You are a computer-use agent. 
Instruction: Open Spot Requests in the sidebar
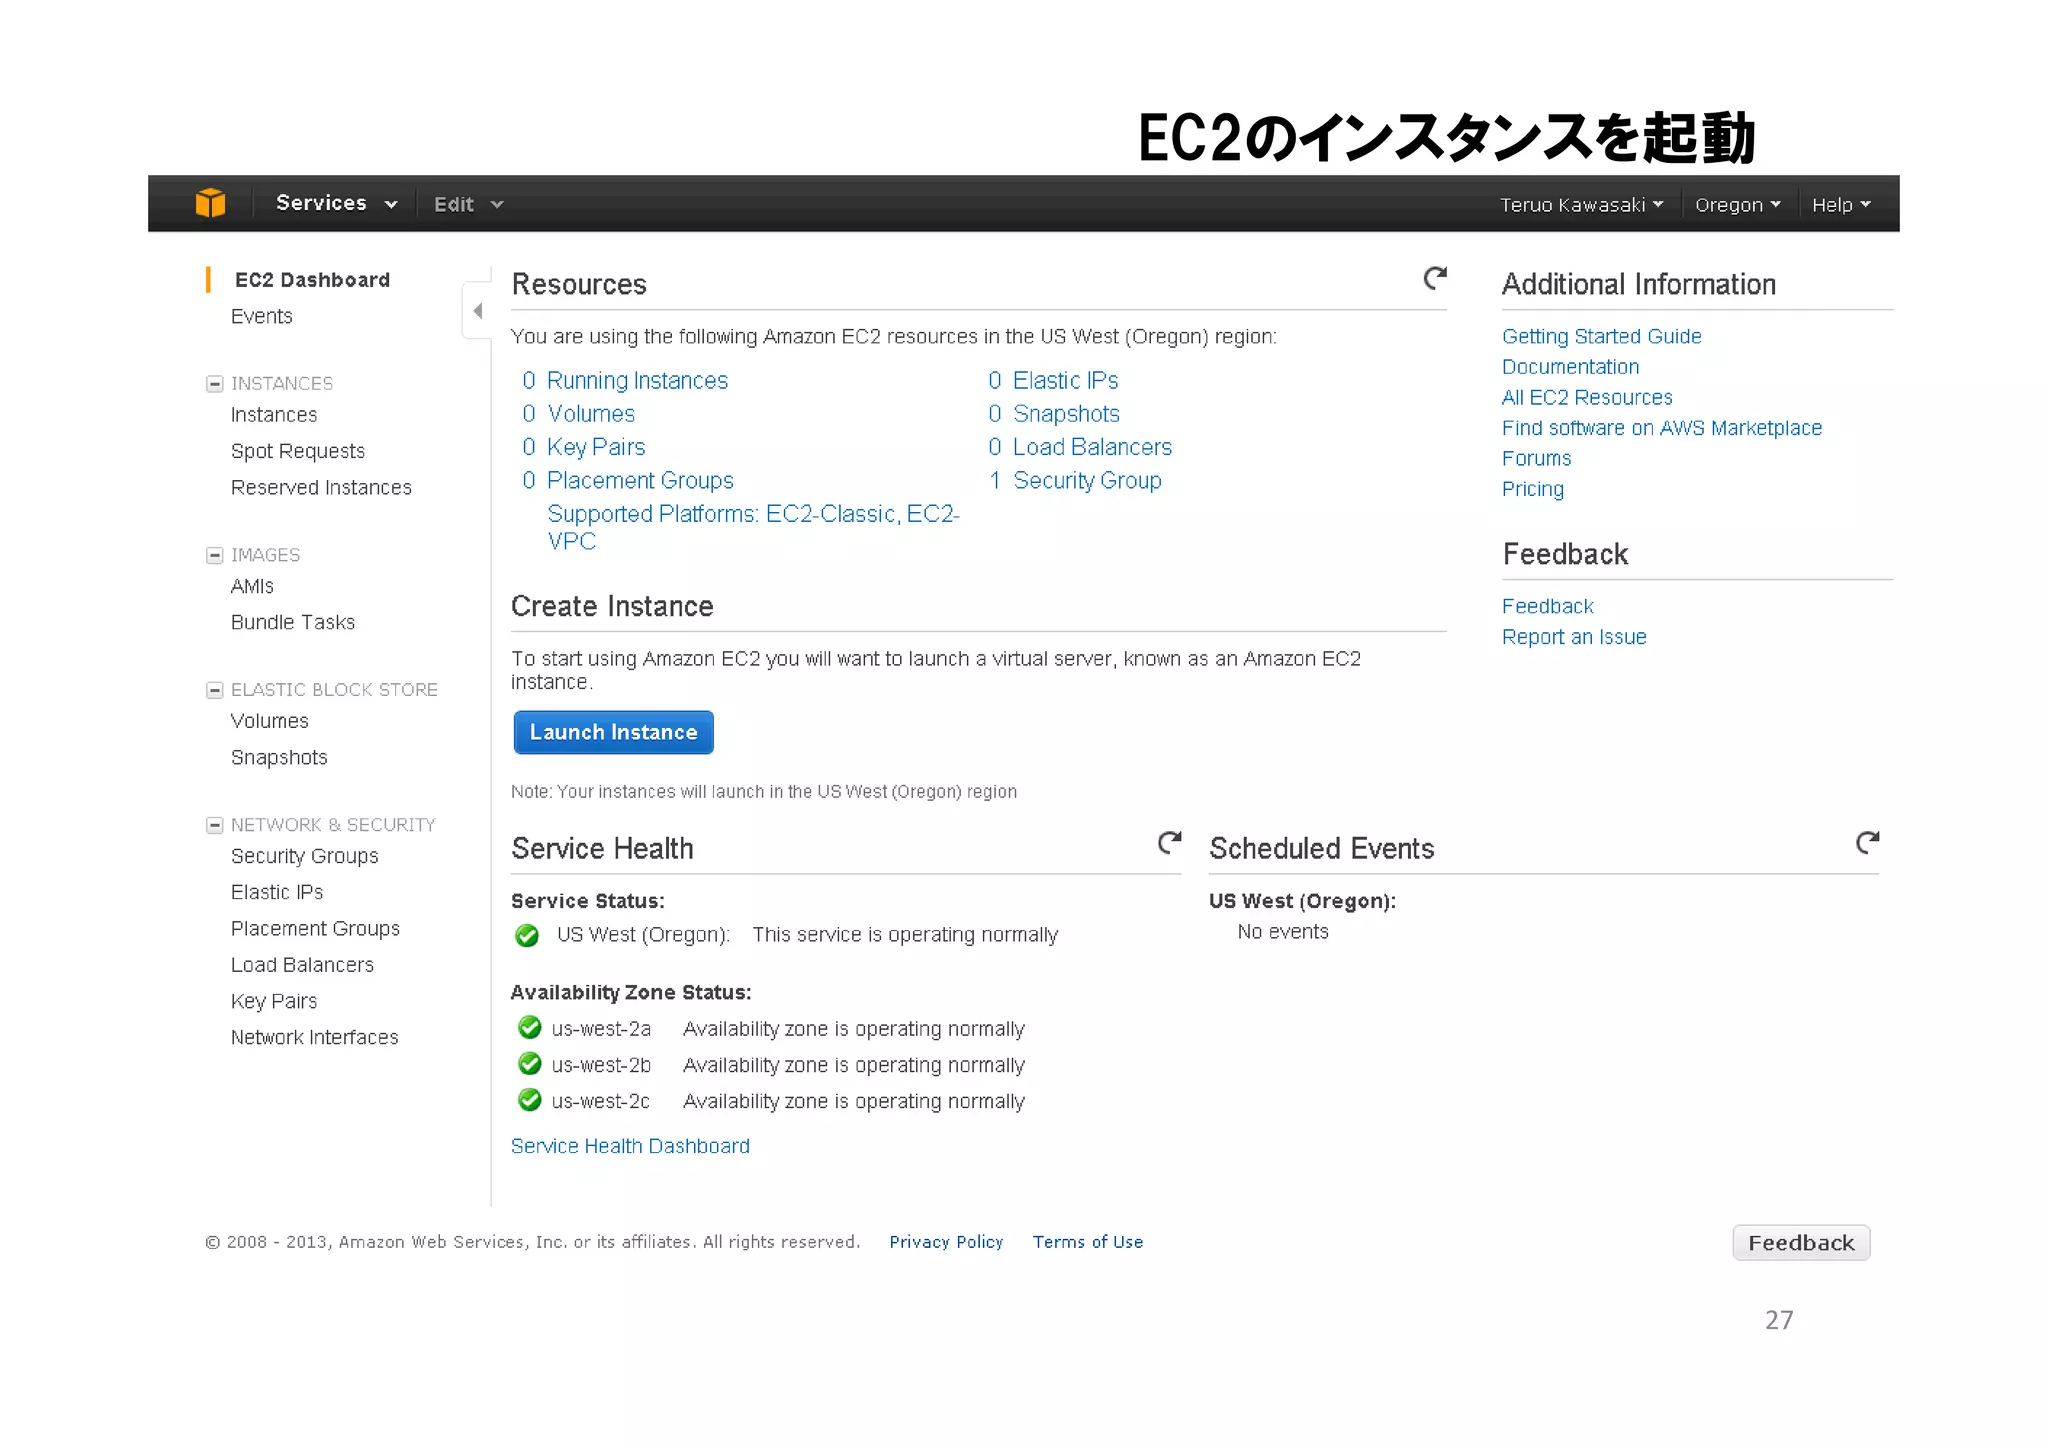[298, 451]
